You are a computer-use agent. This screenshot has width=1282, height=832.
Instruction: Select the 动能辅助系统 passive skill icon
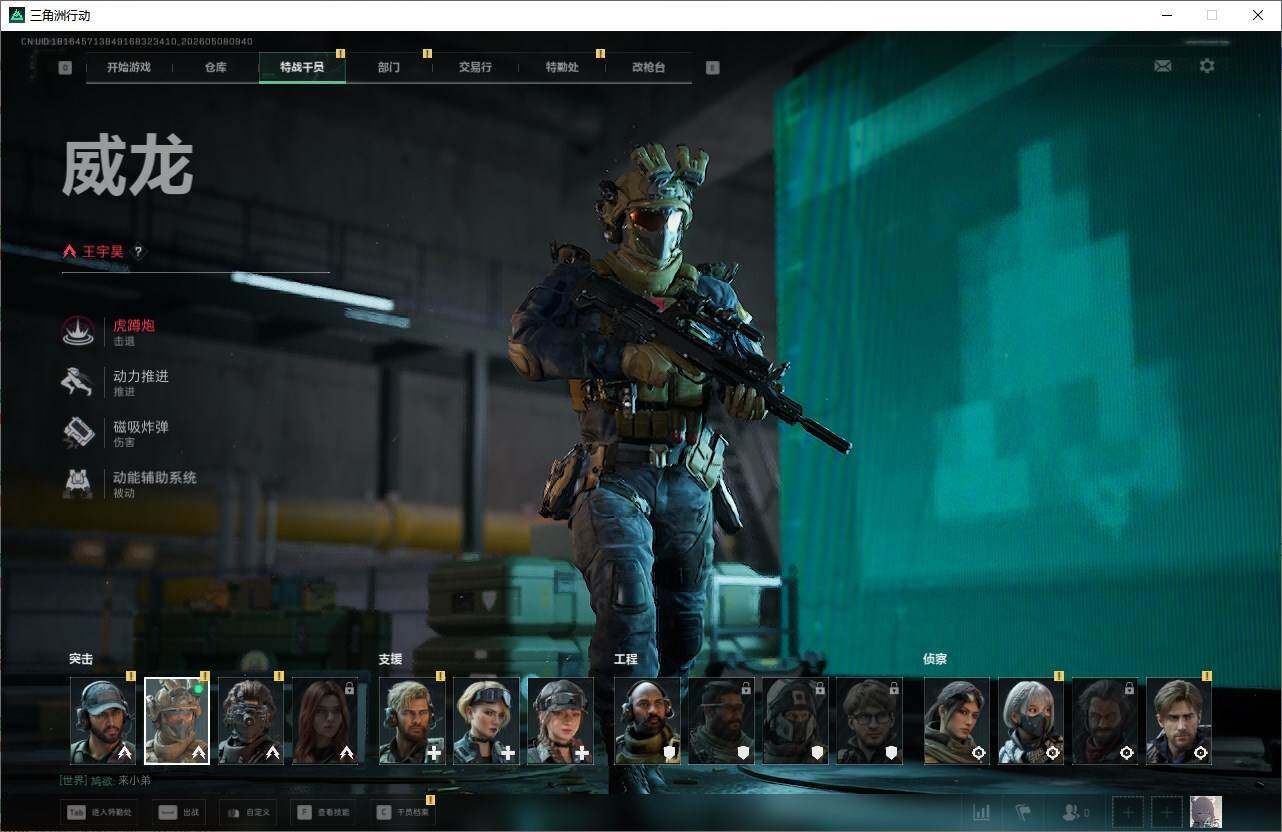[78, 484]
